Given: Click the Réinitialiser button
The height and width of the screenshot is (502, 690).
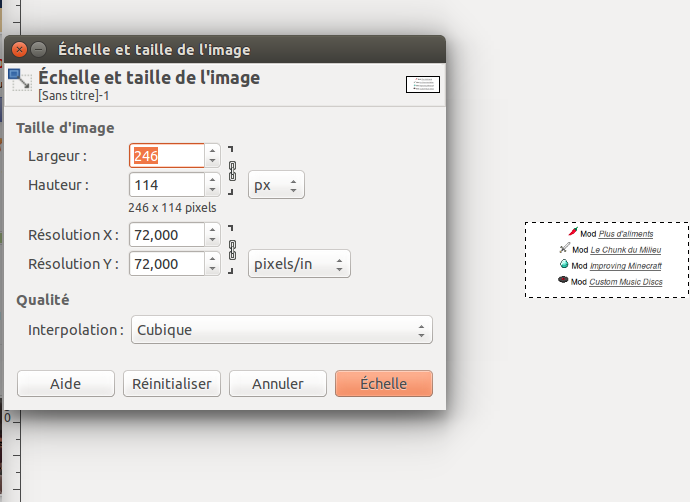Looking at the screenshot, I should coord(172,383).
